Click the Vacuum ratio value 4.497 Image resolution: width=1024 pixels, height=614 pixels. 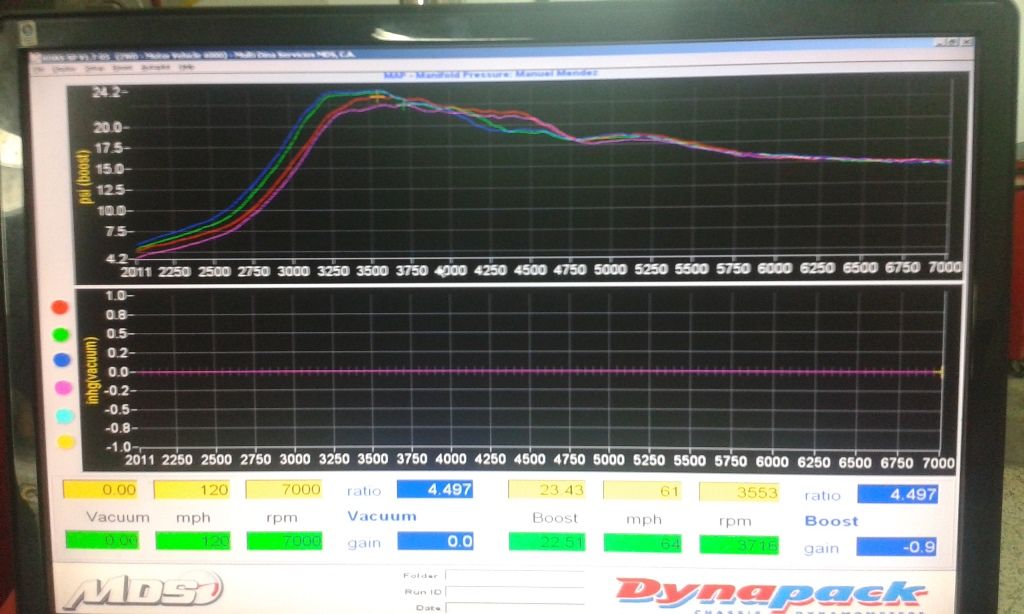click(435, 490)
